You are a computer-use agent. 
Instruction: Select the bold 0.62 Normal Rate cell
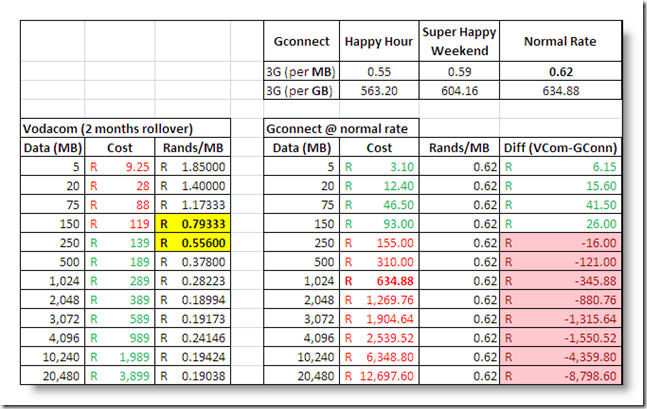tap(560, 73)
